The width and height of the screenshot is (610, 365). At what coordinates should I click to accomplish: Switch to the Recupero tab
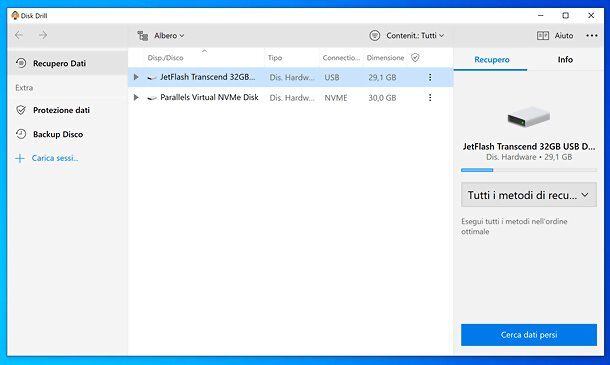click(492, 60)
